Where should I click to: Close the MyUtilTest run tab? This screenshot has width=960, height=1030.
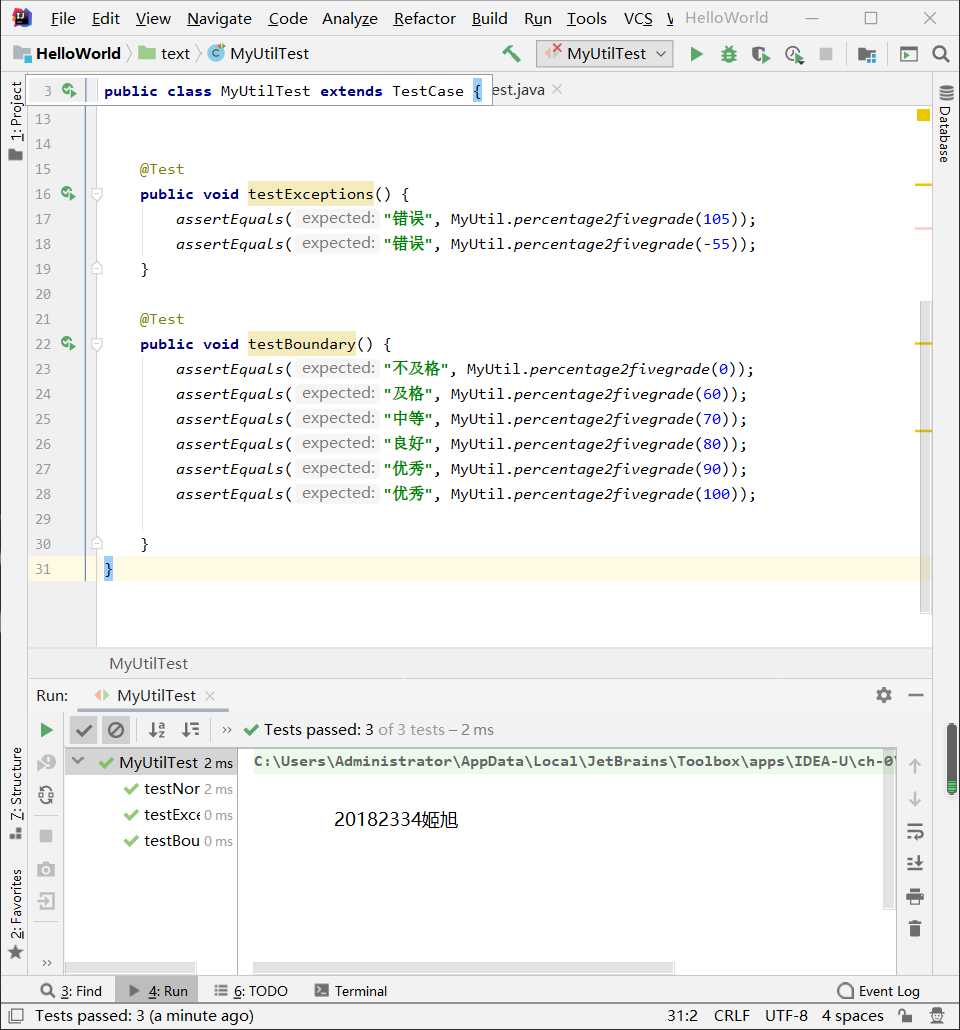pos(210,696)
